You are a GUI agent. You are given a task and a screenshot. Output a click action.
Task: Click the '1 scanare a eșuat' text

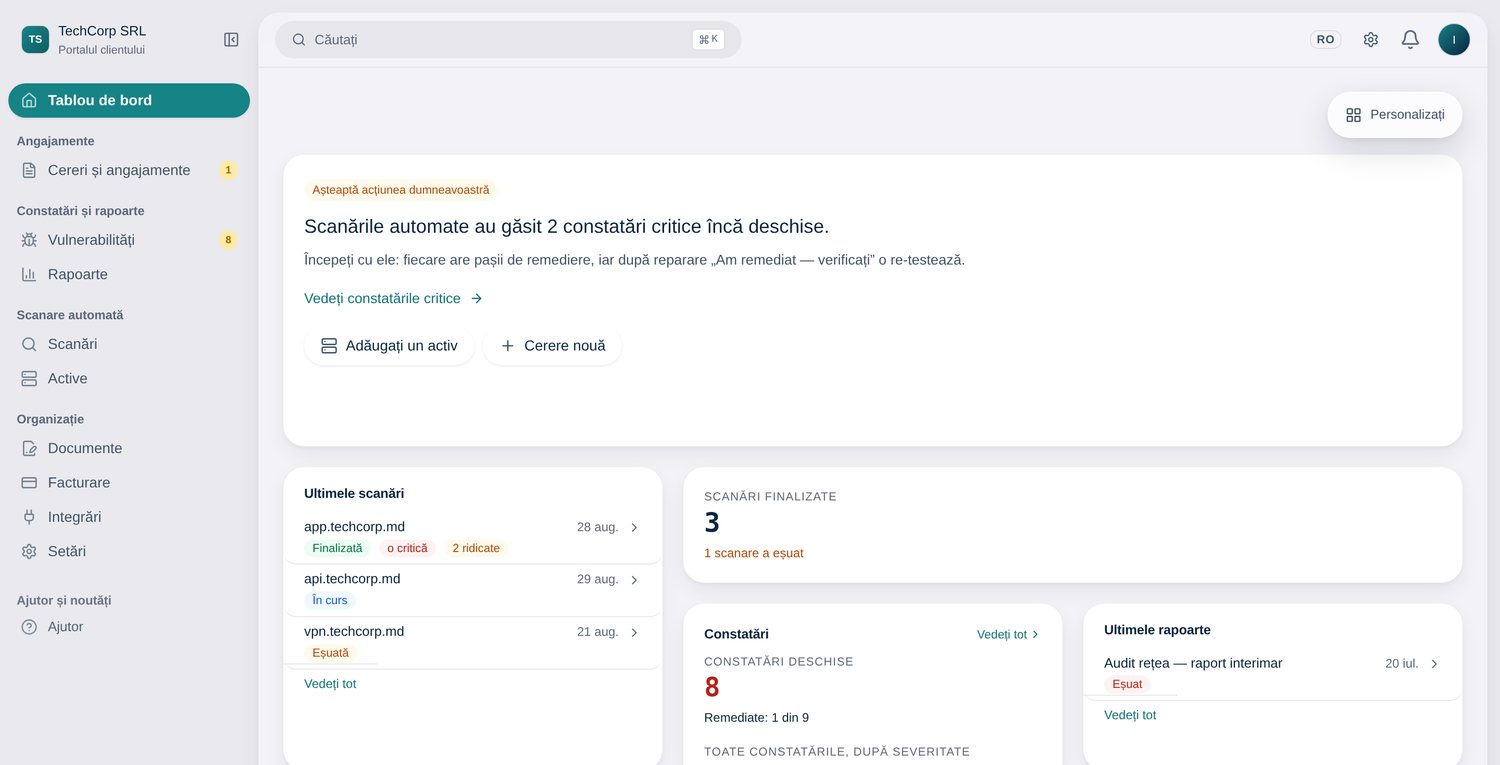pos(754,553)
